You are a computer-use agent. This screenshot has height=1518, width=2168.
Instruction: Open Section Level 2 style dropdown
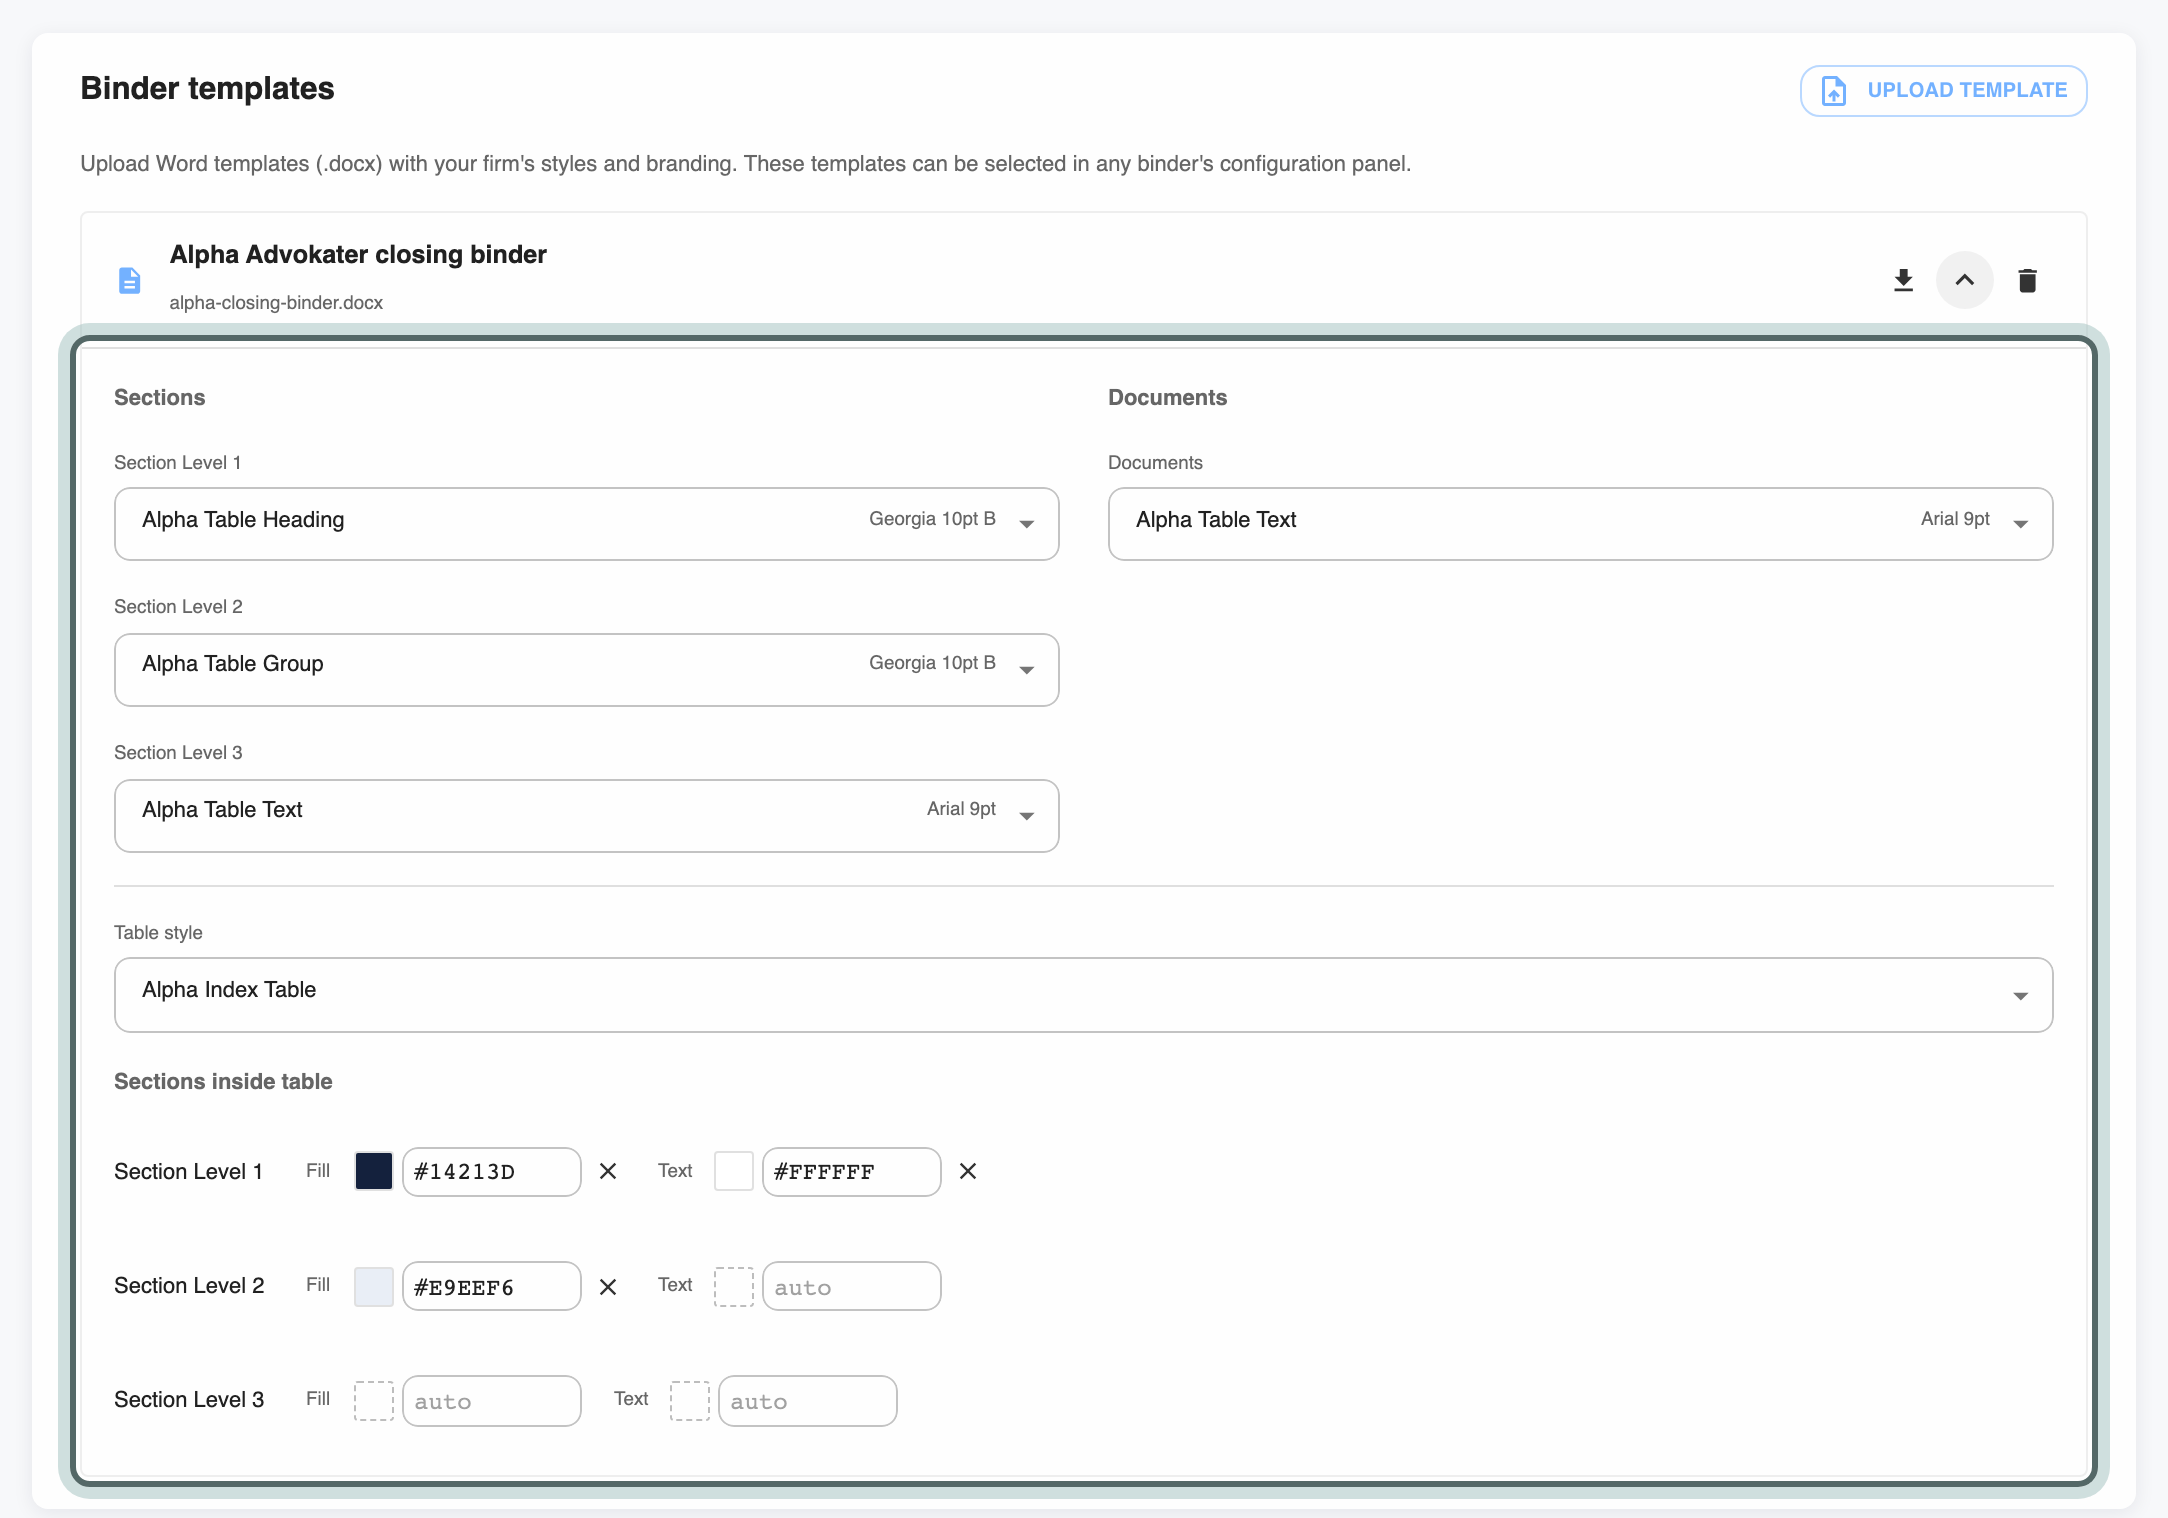point(586,670)
